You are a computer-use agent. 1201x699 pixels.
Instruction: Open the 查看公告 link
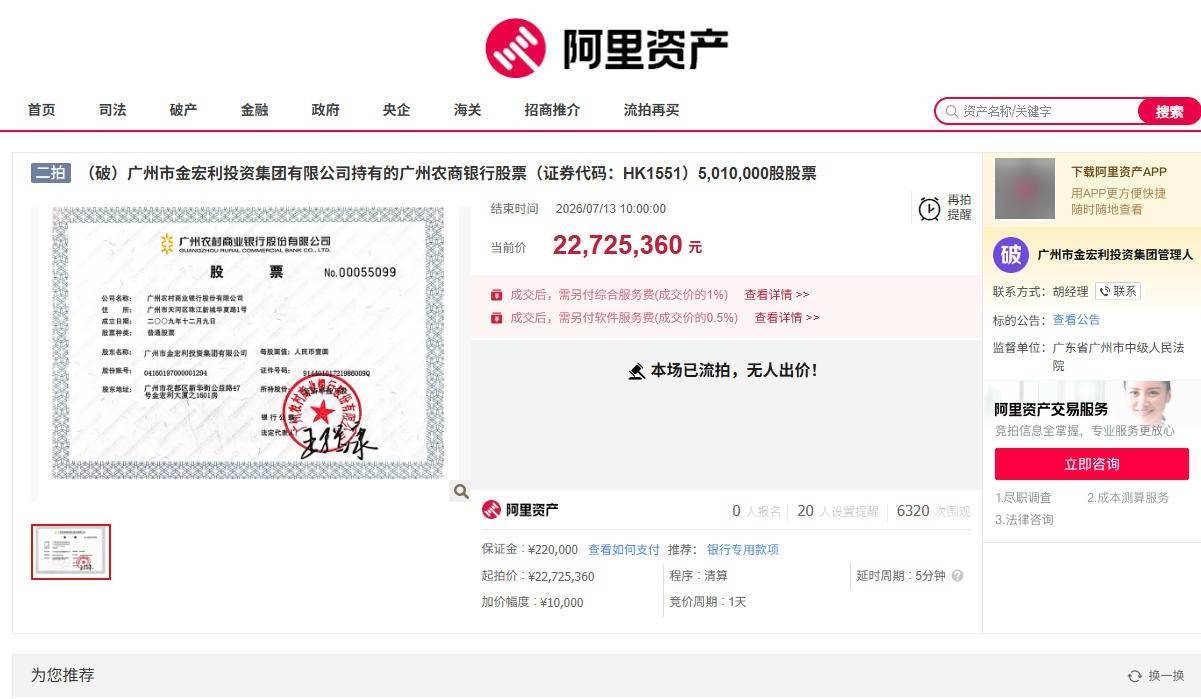pyautogui.click(x=1077, y=320)
